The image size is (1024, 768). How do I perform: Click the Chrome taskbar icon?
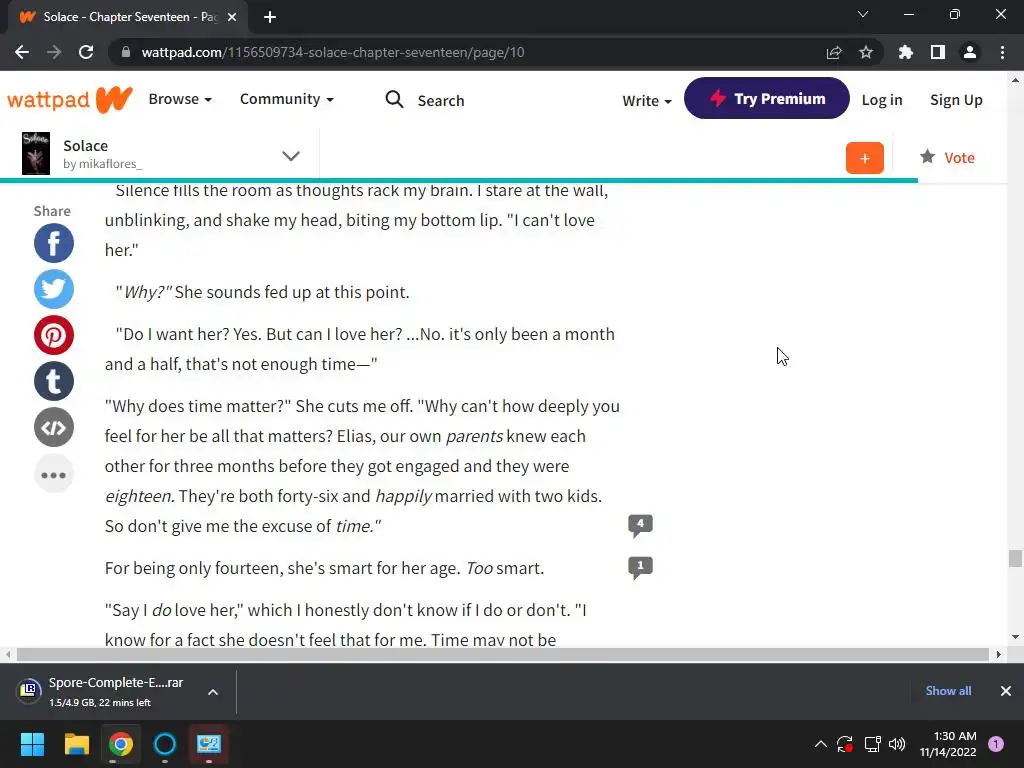[121, 744]
